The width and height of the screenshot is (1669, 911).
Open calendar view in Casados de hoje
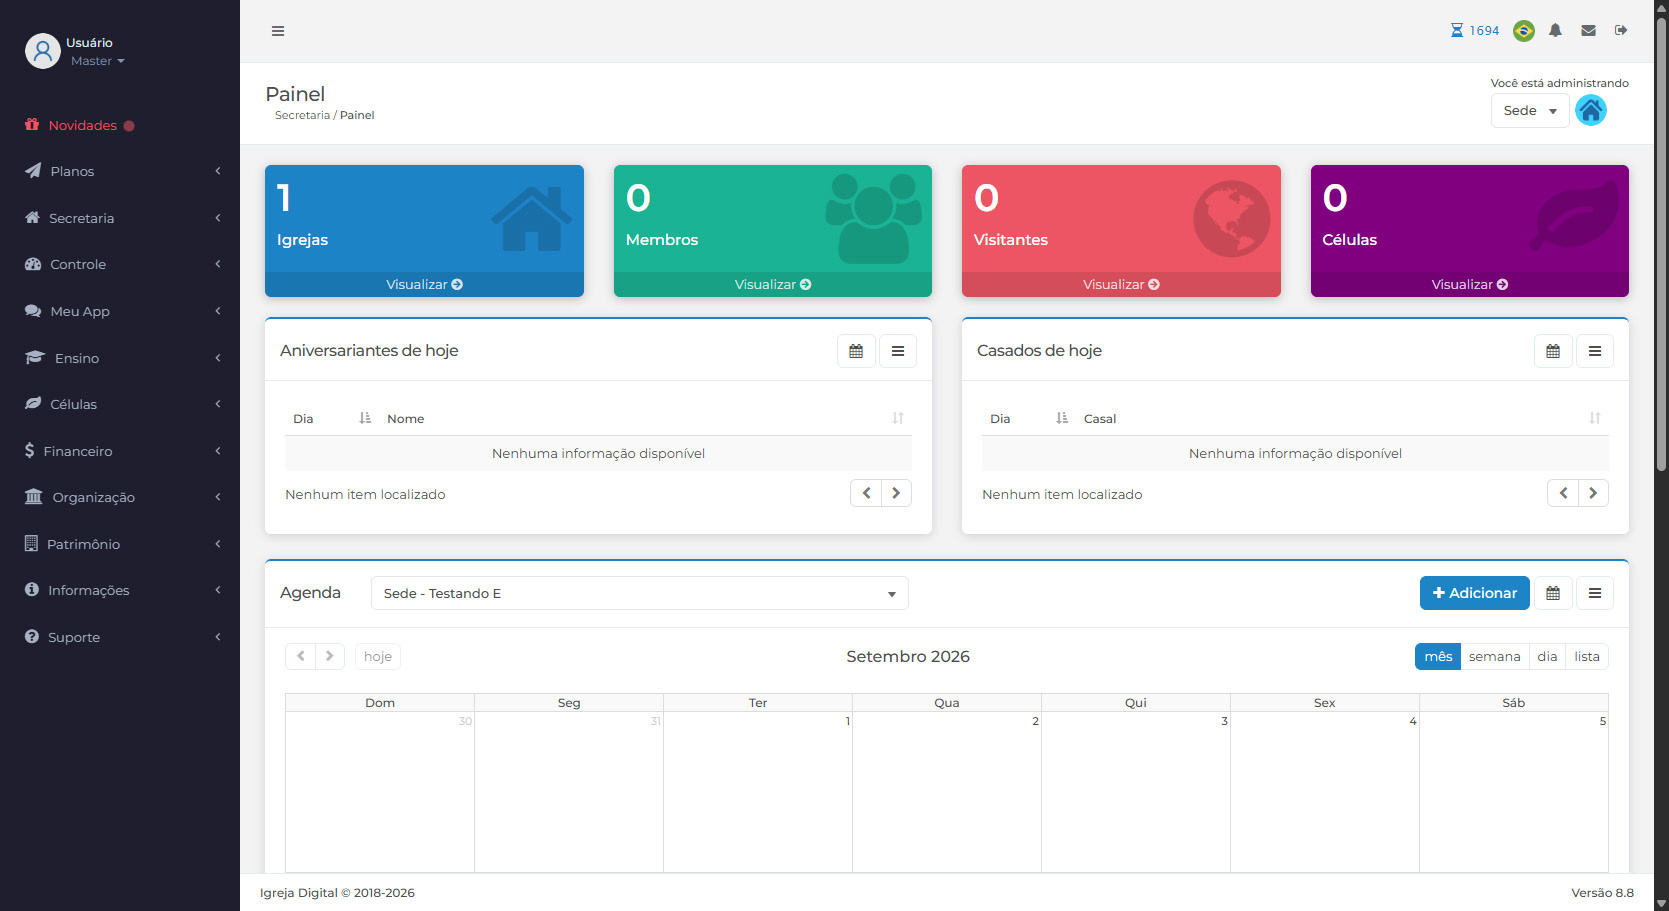click(x=1553, y=351)
